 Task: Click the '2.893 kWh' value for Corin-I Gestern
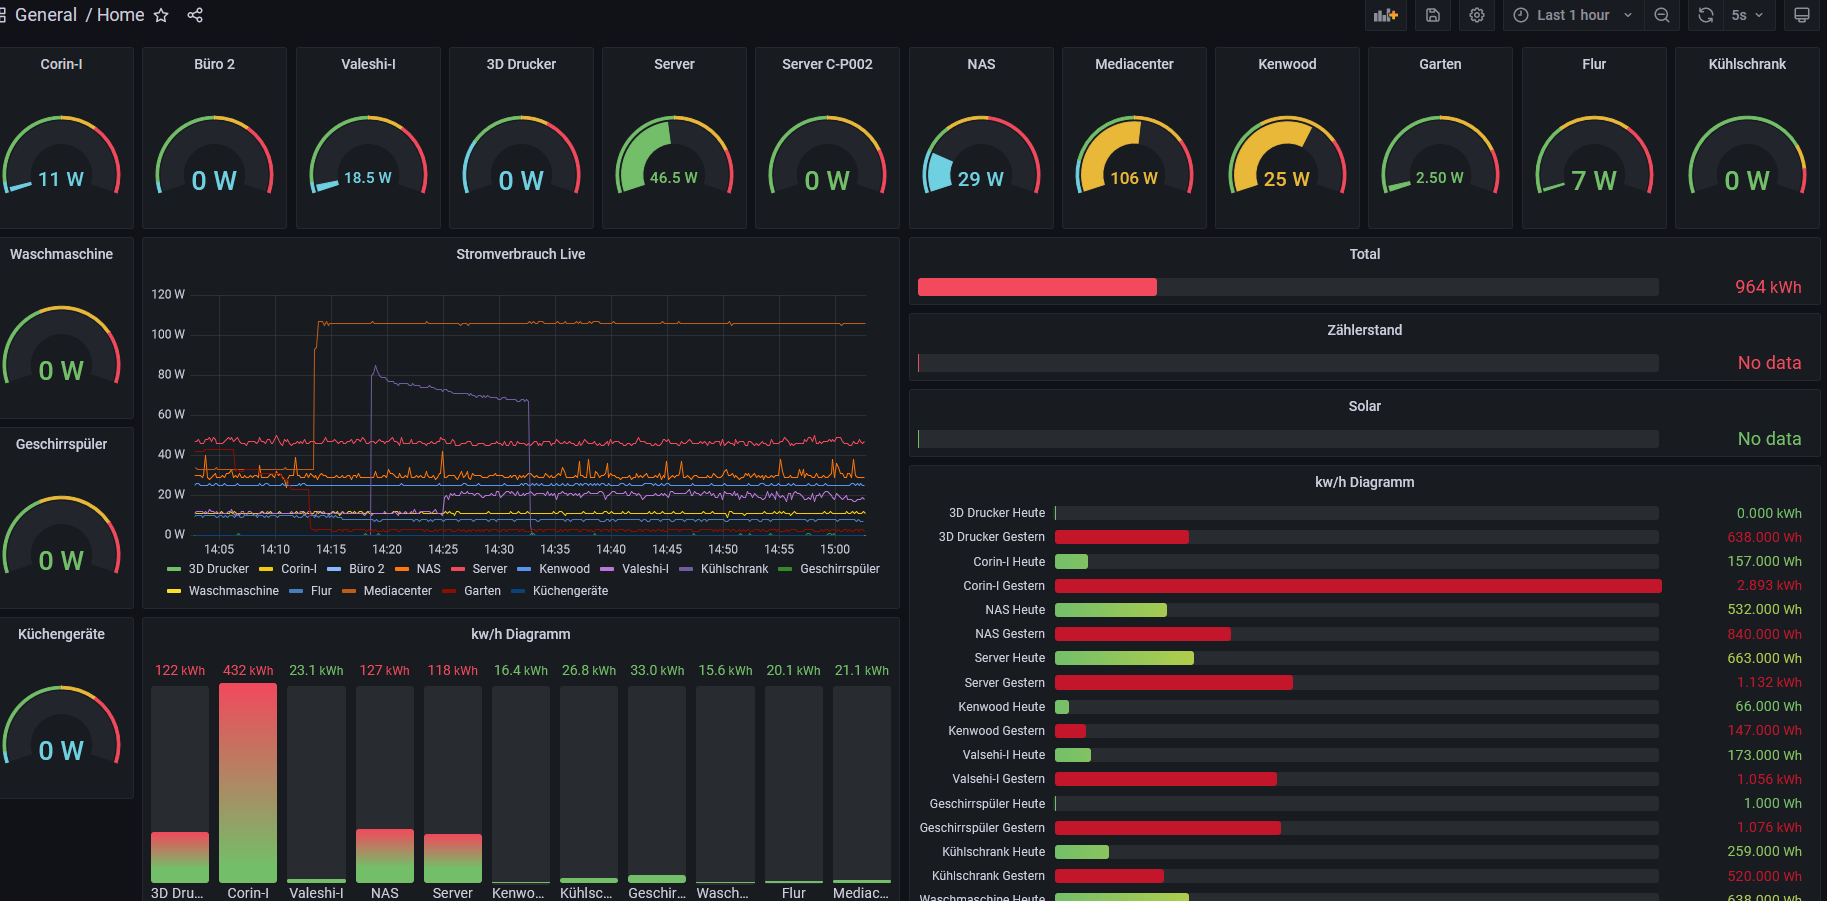click(x=1769, y=586)
